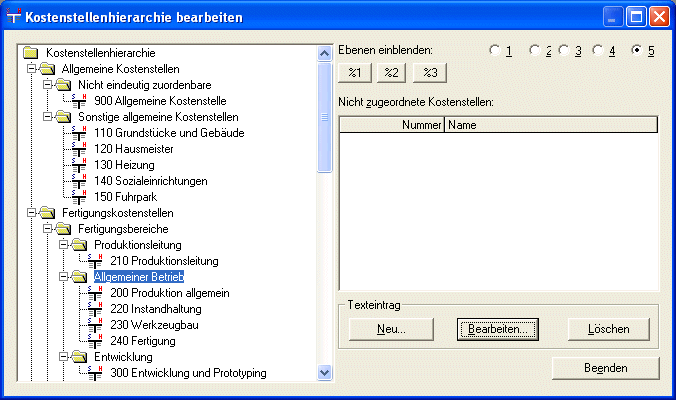Click the icon beside 110 Grundstücke und Gebäude
The height and width of the screenshot is (400, 676).
tap(79, 133)
